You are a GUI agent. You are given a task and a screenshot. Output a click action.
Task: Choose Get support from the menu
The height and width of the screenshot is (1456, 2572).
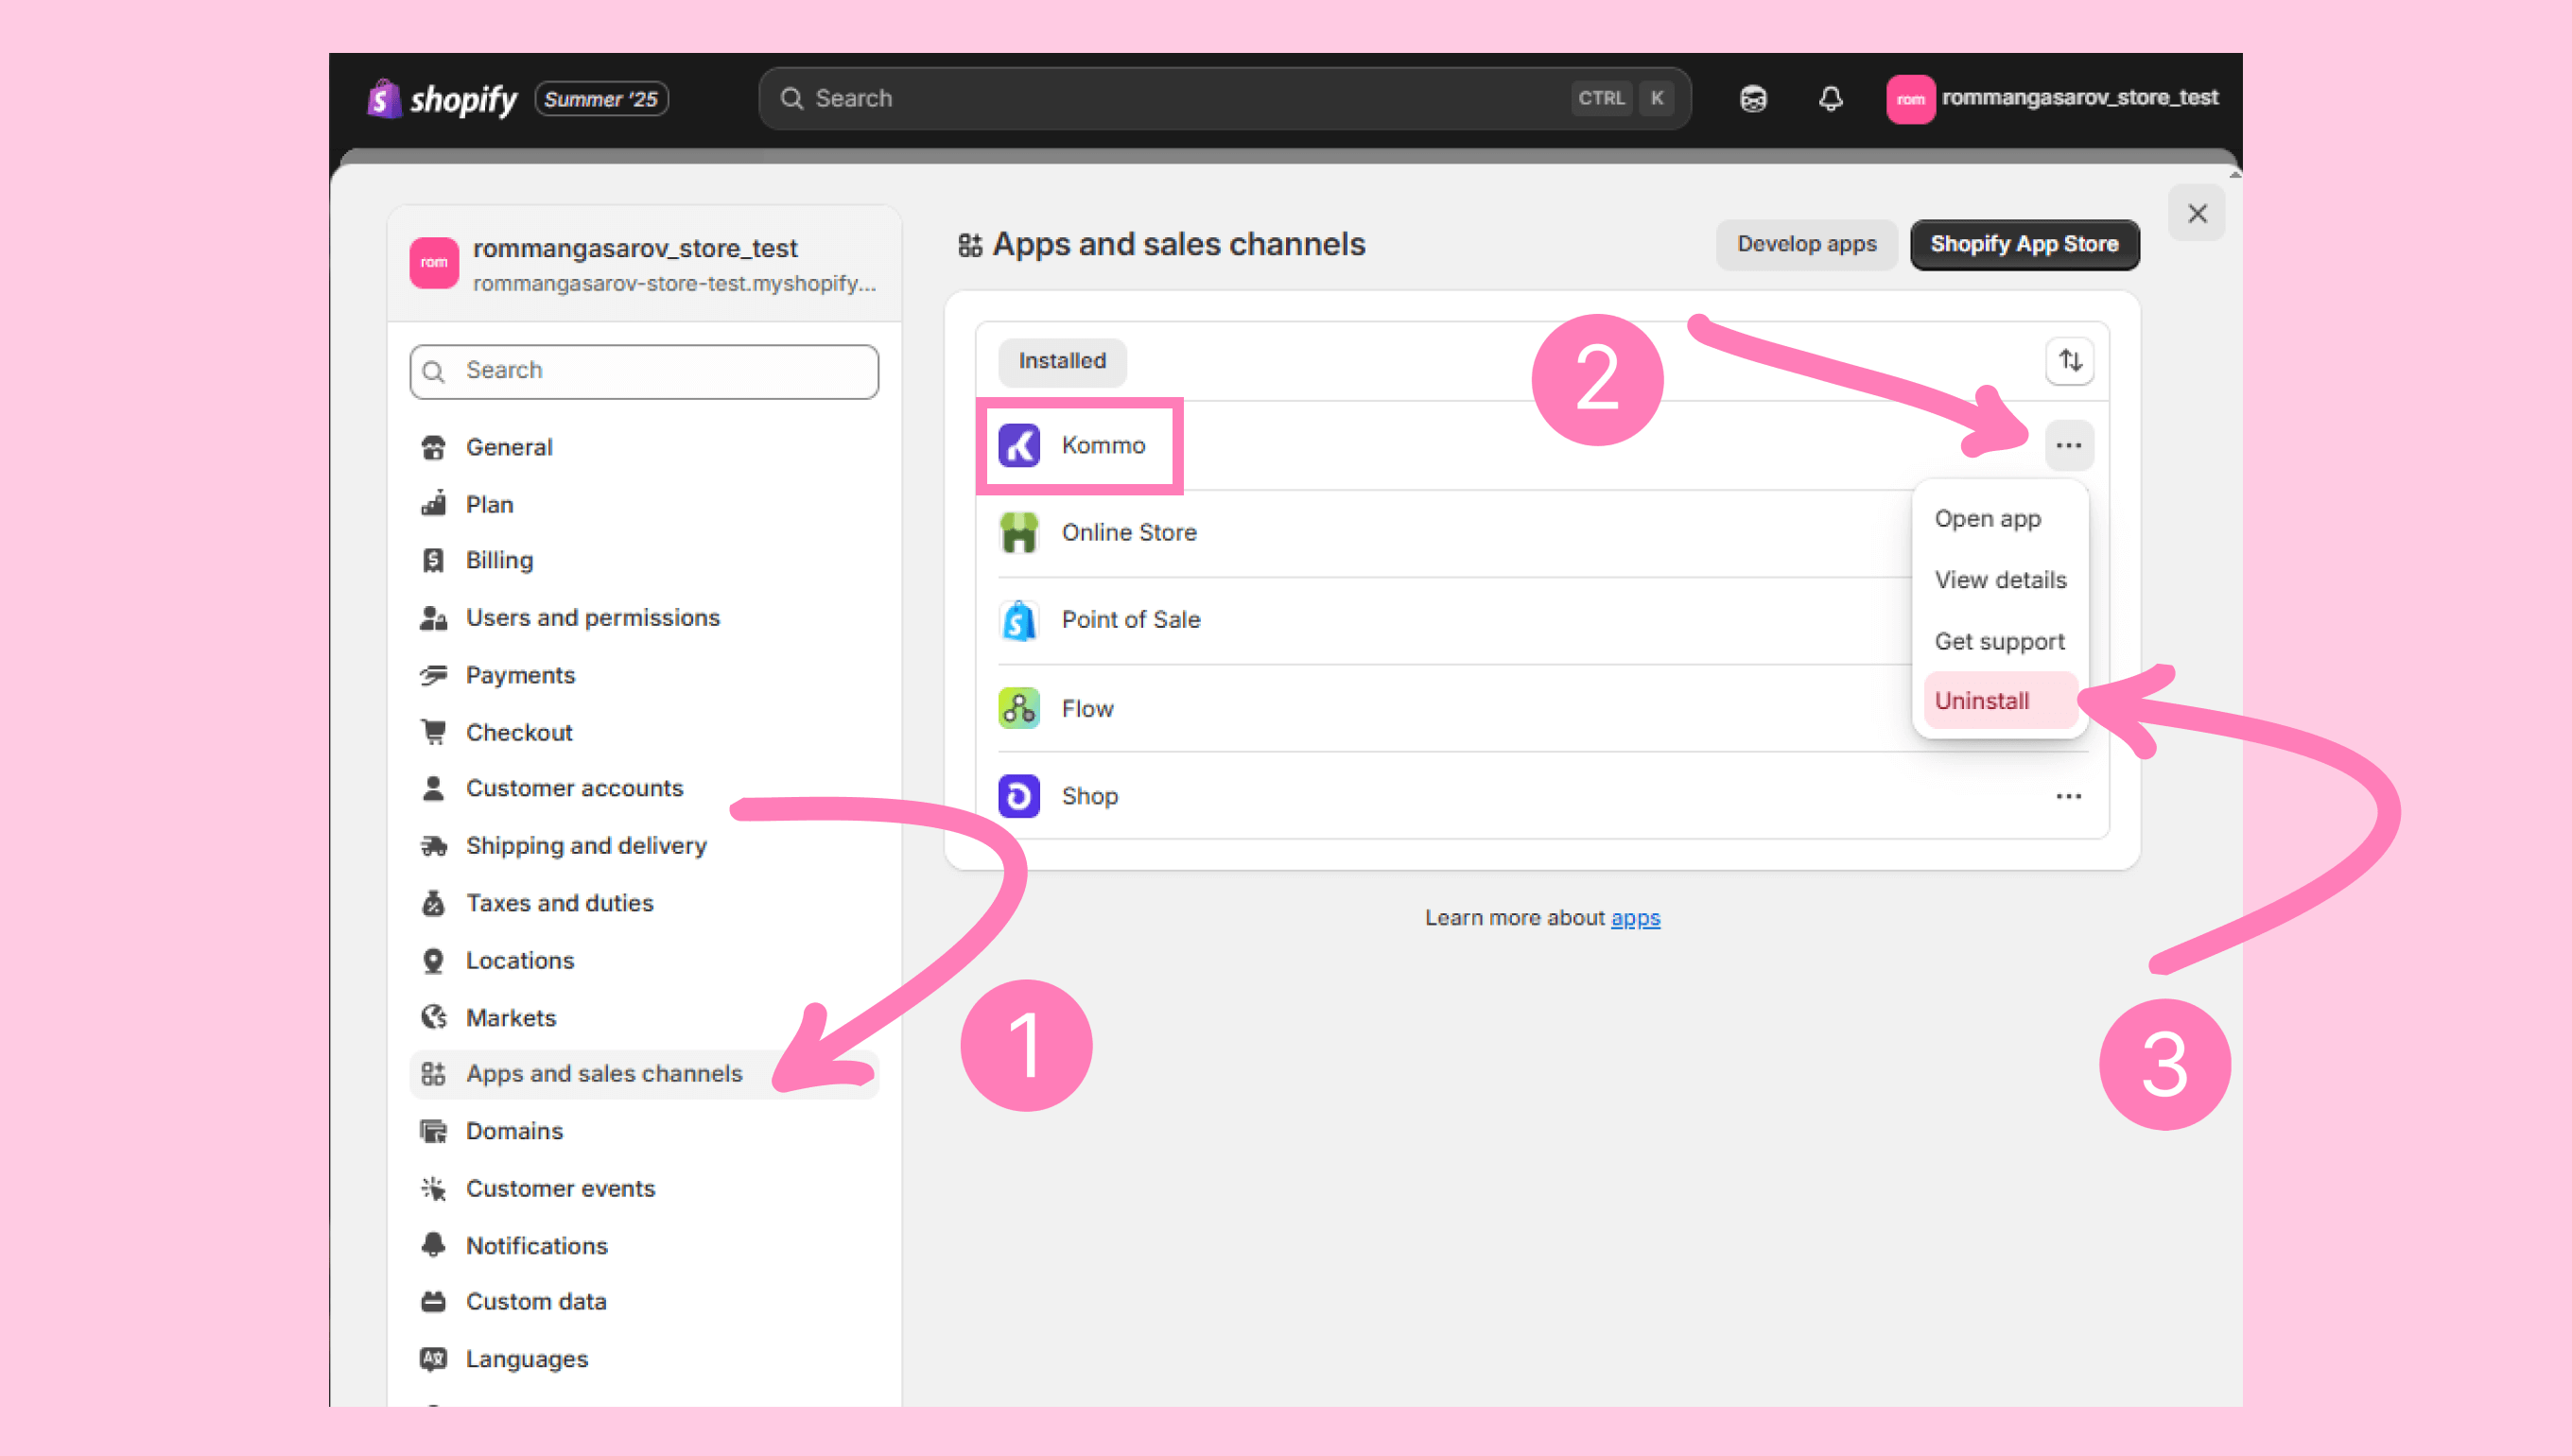2000,641
